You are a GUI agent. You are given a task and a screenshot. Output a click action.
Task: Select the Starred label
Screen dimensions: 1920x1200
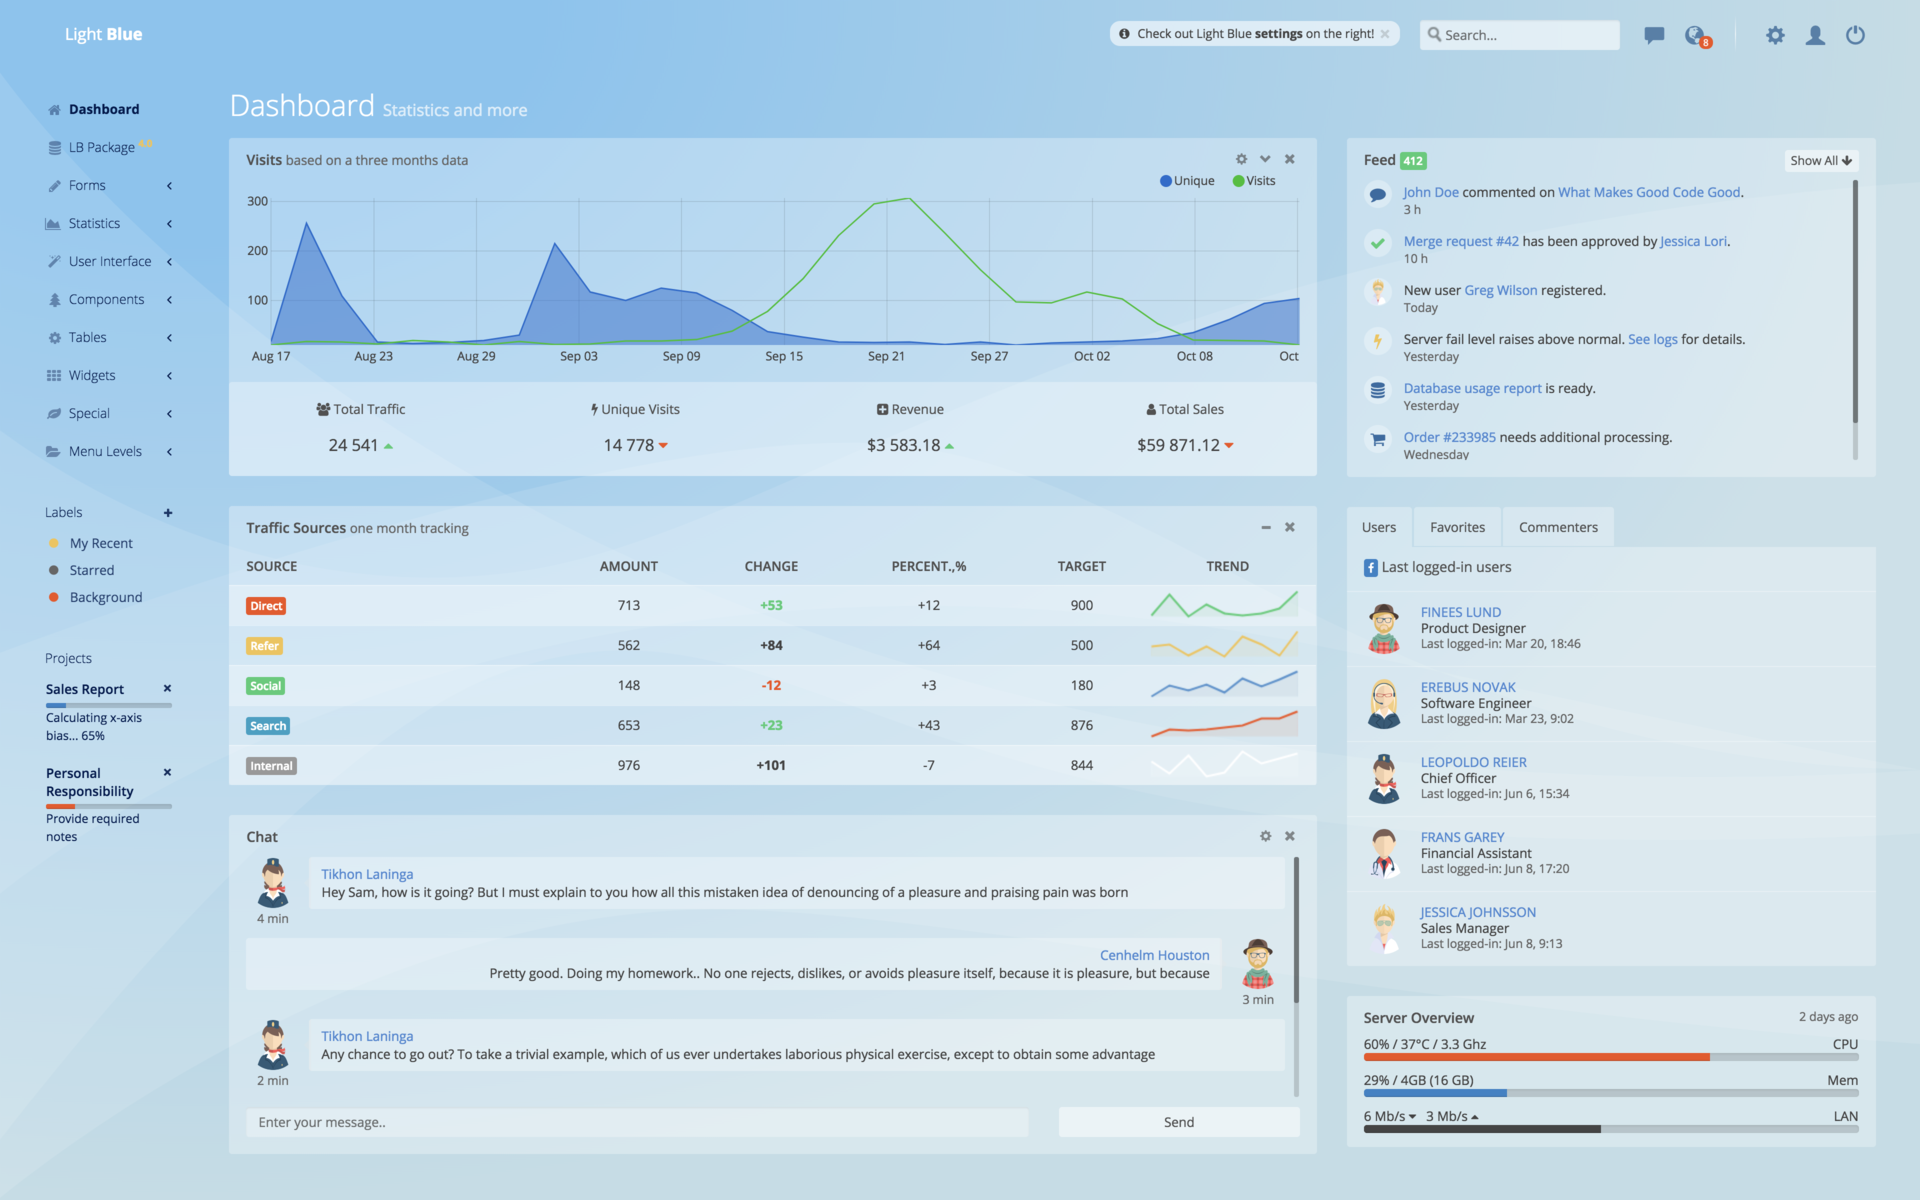92,570
